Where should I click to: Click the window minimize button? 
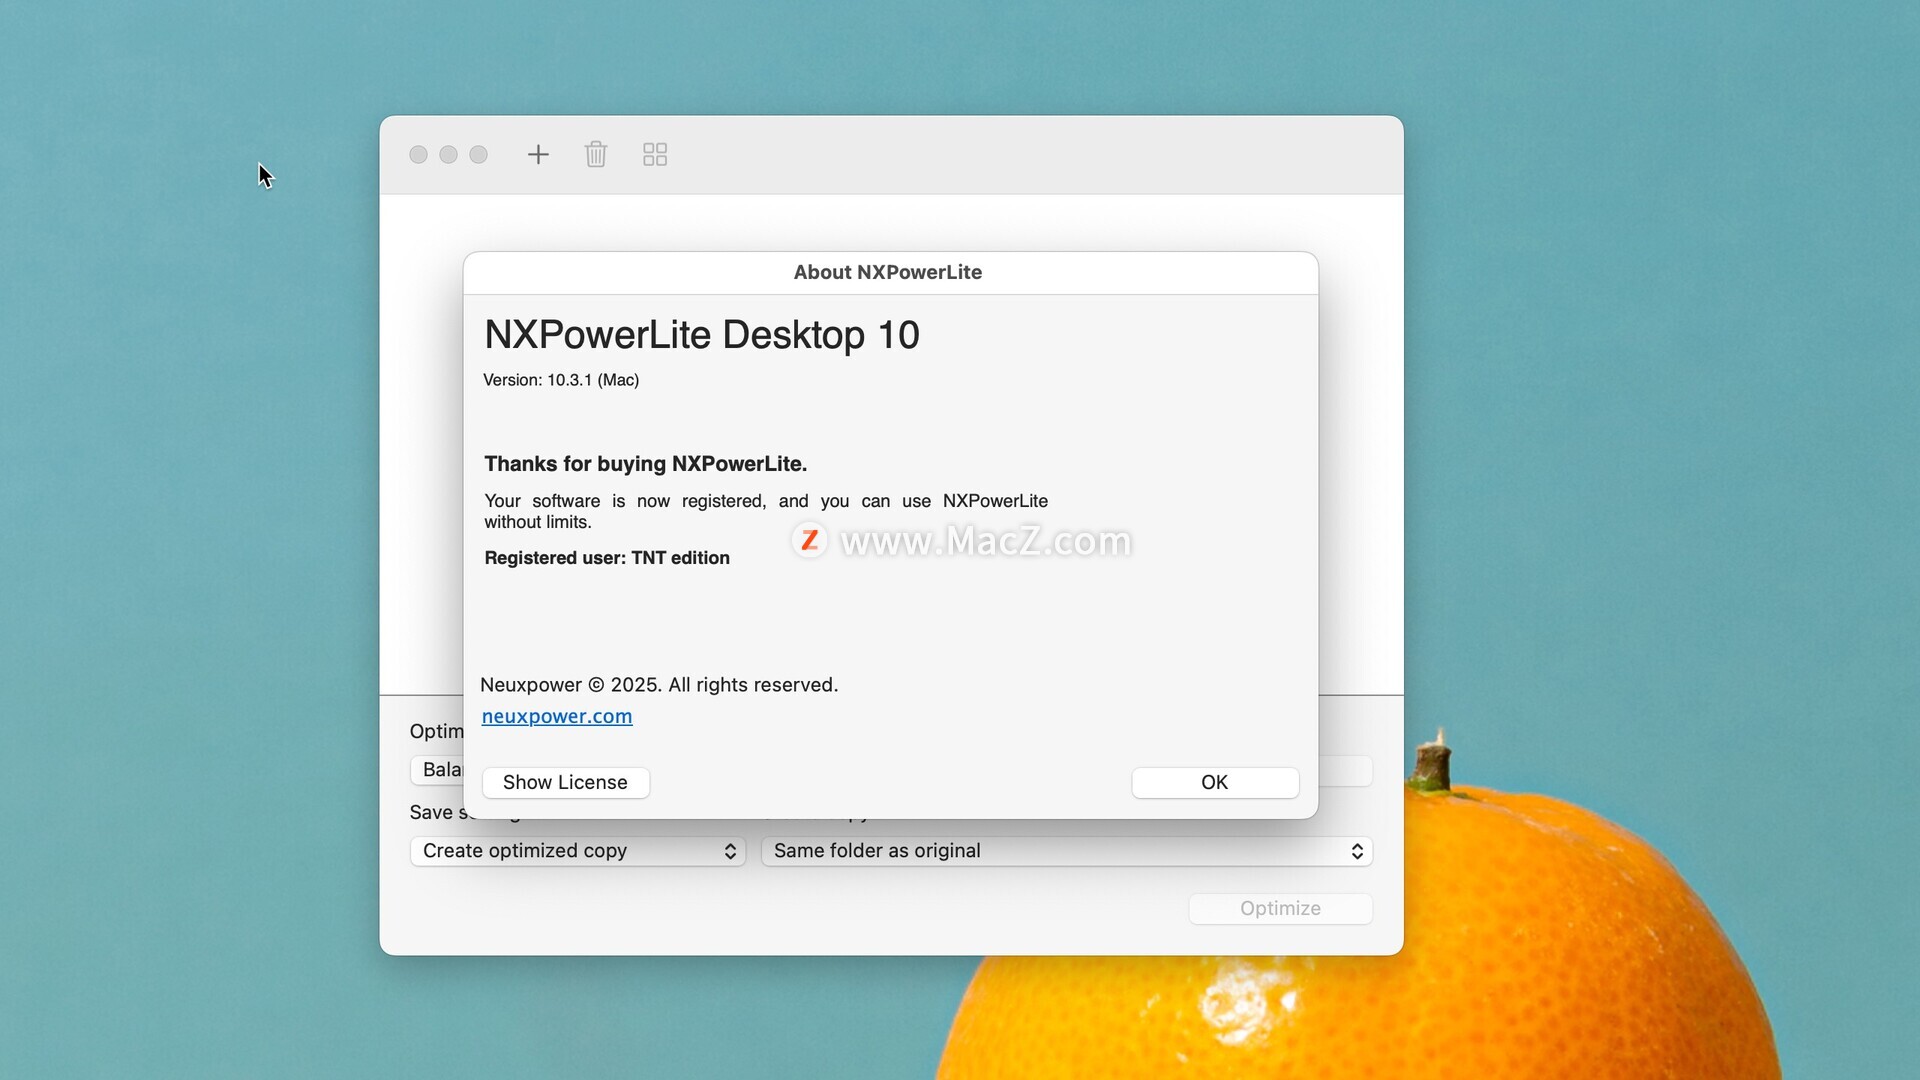[449, 154]
